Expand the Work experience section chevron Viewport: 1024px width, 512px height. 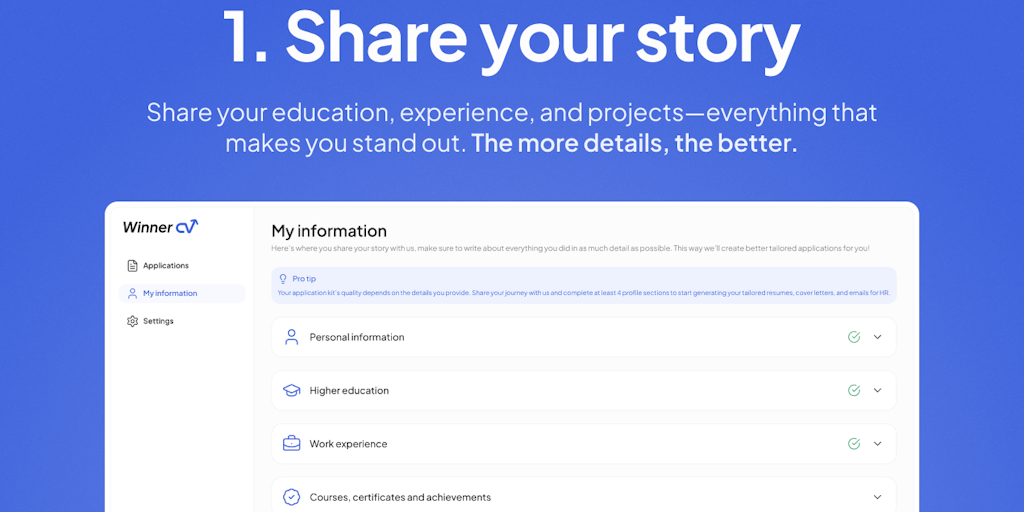pyautogui.click(x=878, y=444)
